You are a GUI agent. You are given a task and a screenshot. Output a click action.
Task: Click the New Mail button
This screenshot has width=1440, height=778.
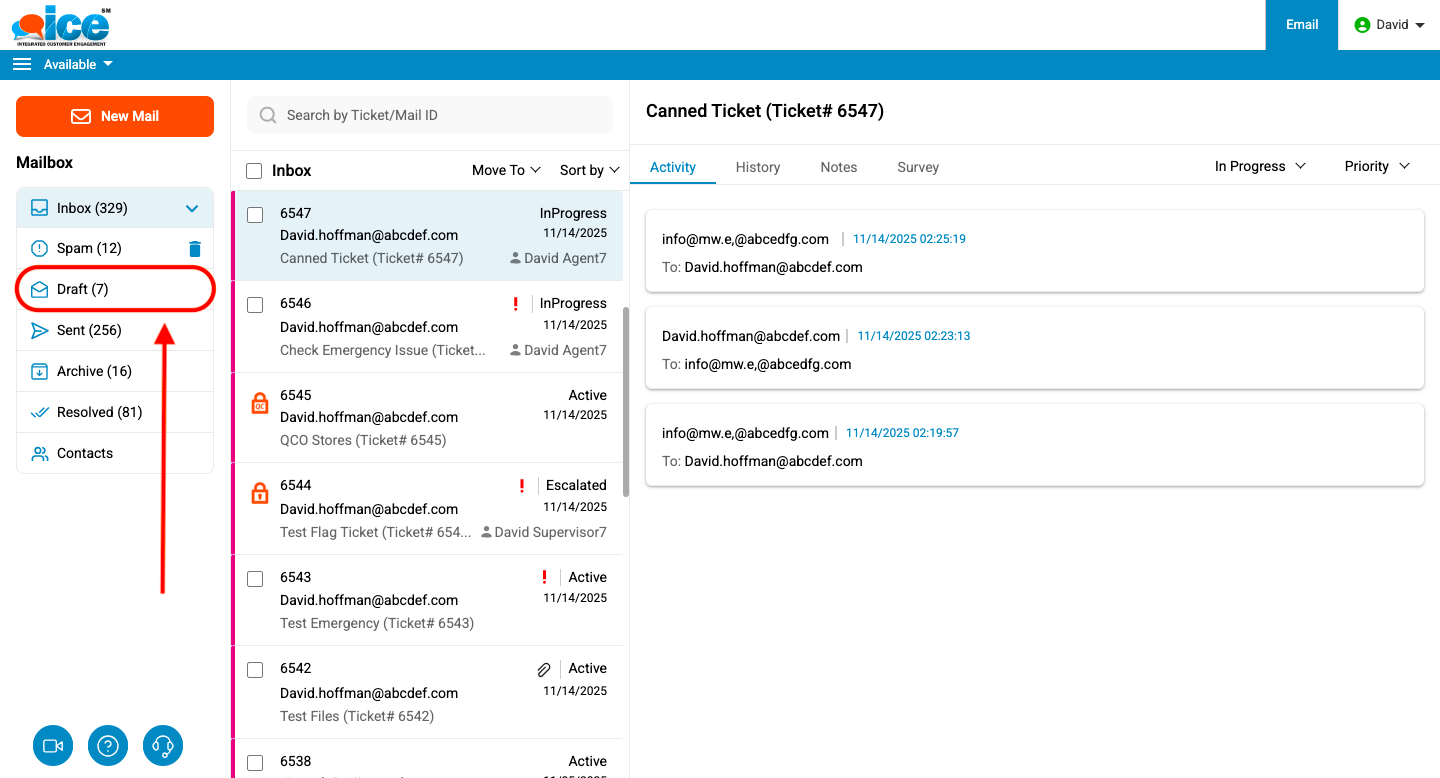[x=115, y=116]
